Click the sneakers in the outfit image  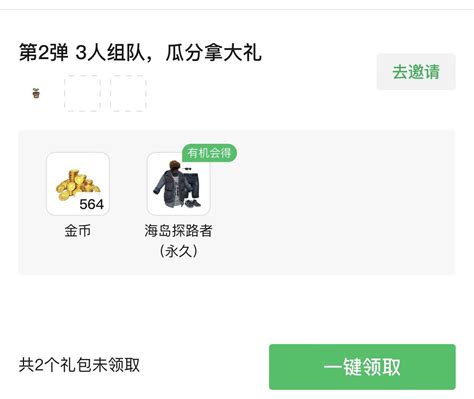pyautogui.click(x=193, y=203)
